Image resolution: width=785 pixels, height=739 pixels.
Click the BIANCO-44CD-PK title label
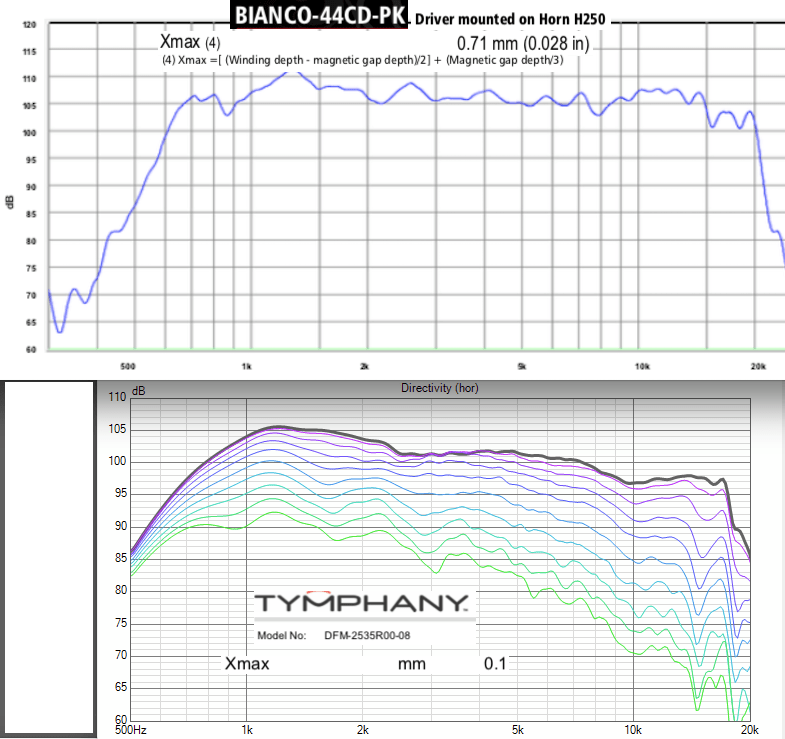pyautogui.click(x=319, y=15)
